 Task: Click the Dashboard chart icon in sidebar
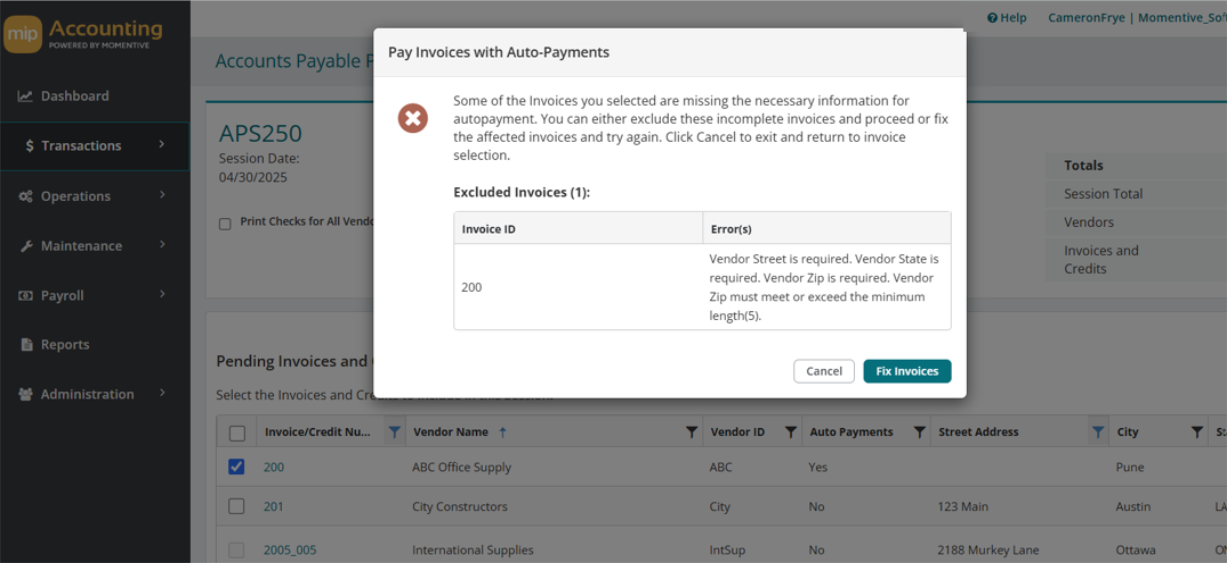[26, 96]
